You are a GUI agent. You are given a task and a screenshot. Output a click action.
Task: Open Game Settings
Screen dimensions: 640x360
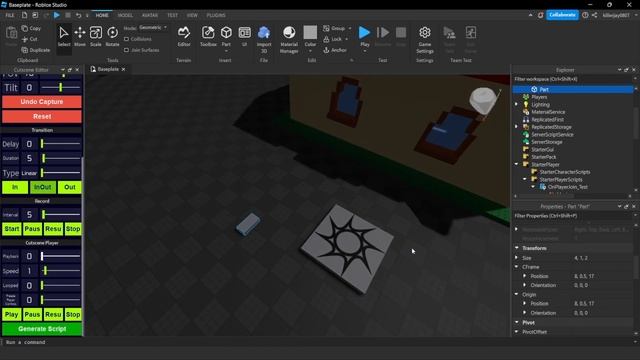[x=425, y=39]
